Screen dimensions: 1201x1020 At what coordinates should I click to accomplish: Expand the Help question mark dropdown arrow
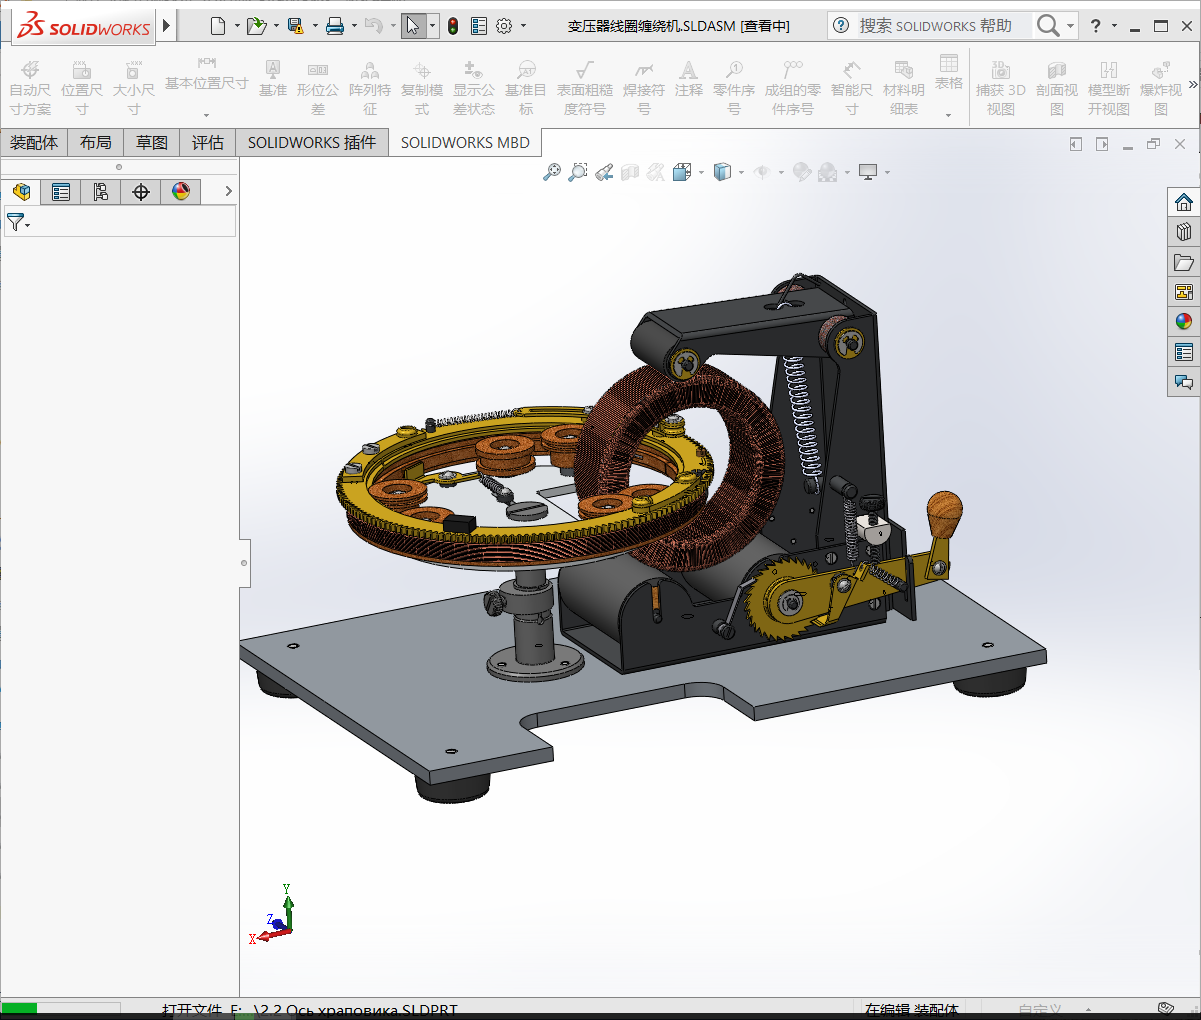tap(1115, 26)
